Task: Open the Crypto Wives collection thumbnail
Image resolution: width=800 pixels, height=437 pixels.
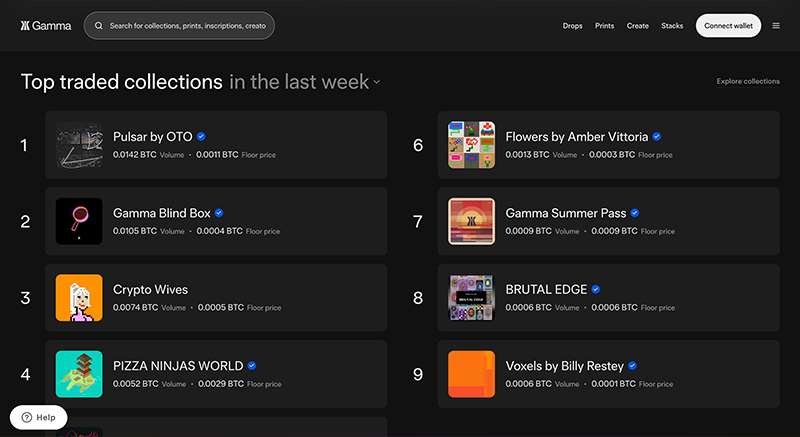Action: 79,298
